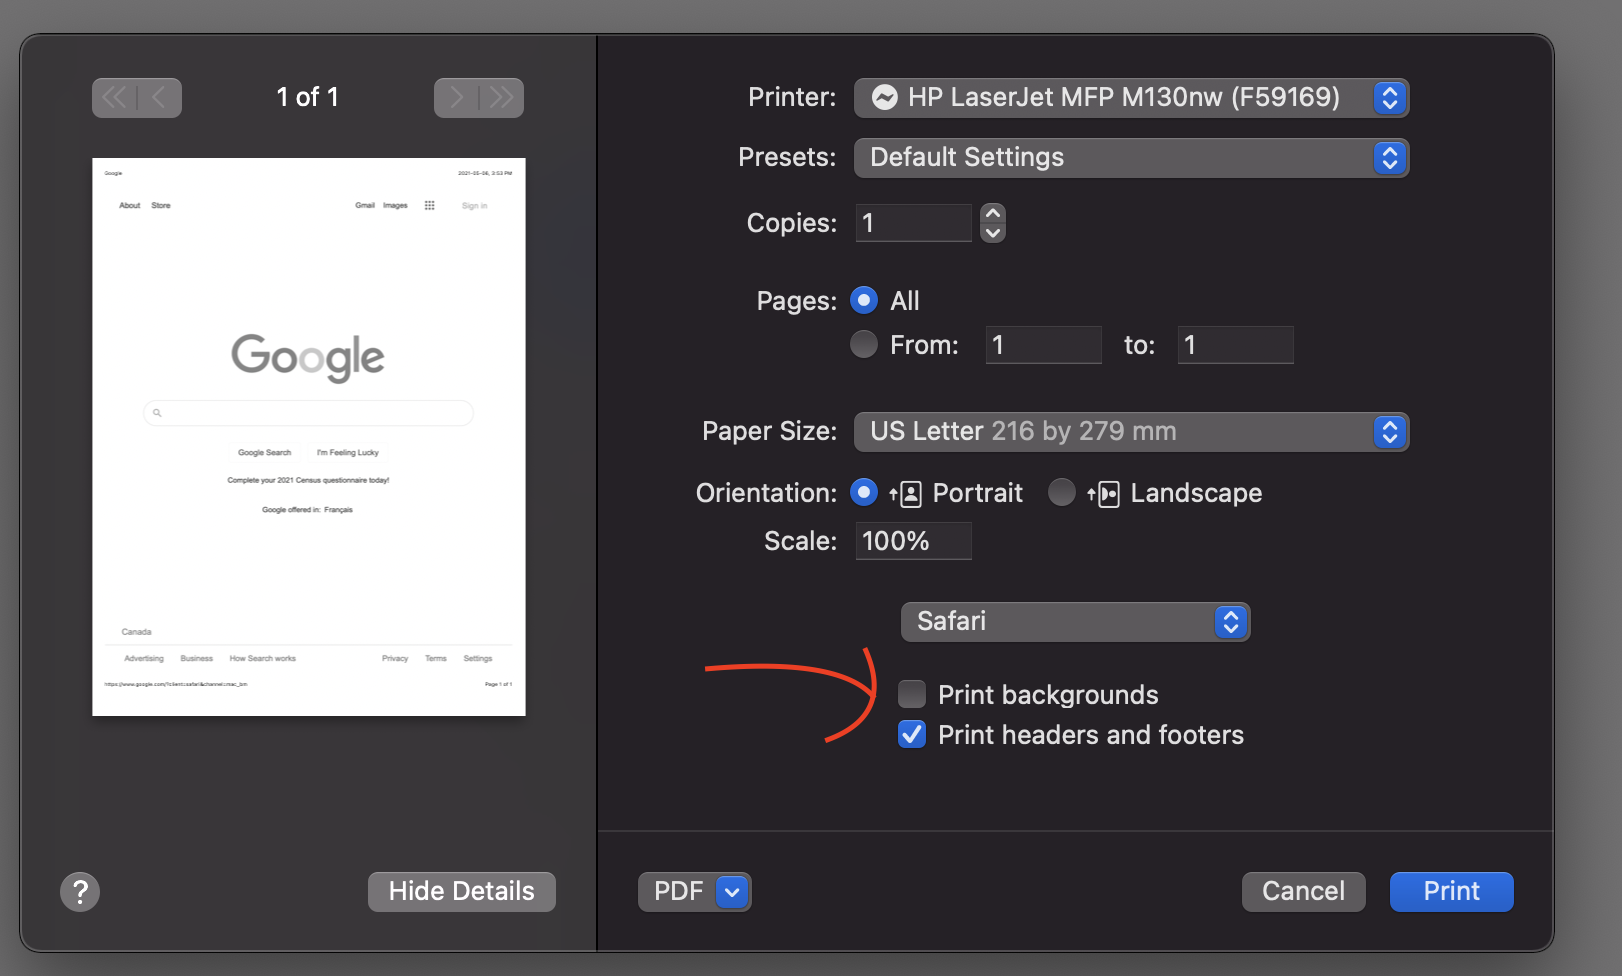This screenshot has height=976, width=1622.
Task: Open the PDF dropdown menu
Action: tap(694, 892)
